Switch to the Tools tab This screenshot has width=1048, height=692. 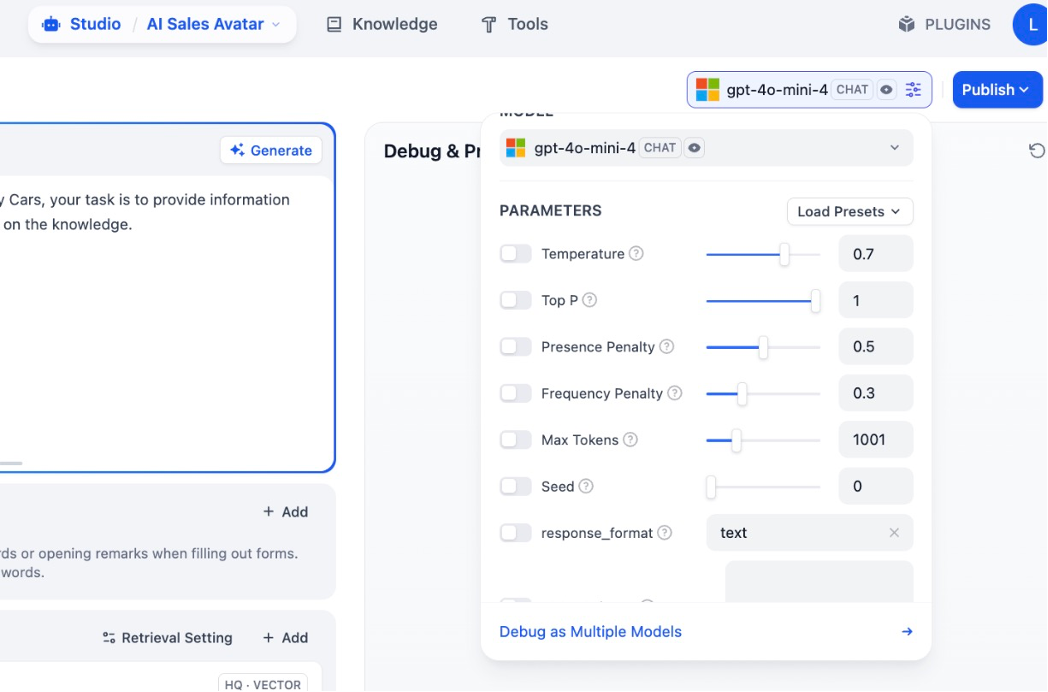tap(515, 24)
